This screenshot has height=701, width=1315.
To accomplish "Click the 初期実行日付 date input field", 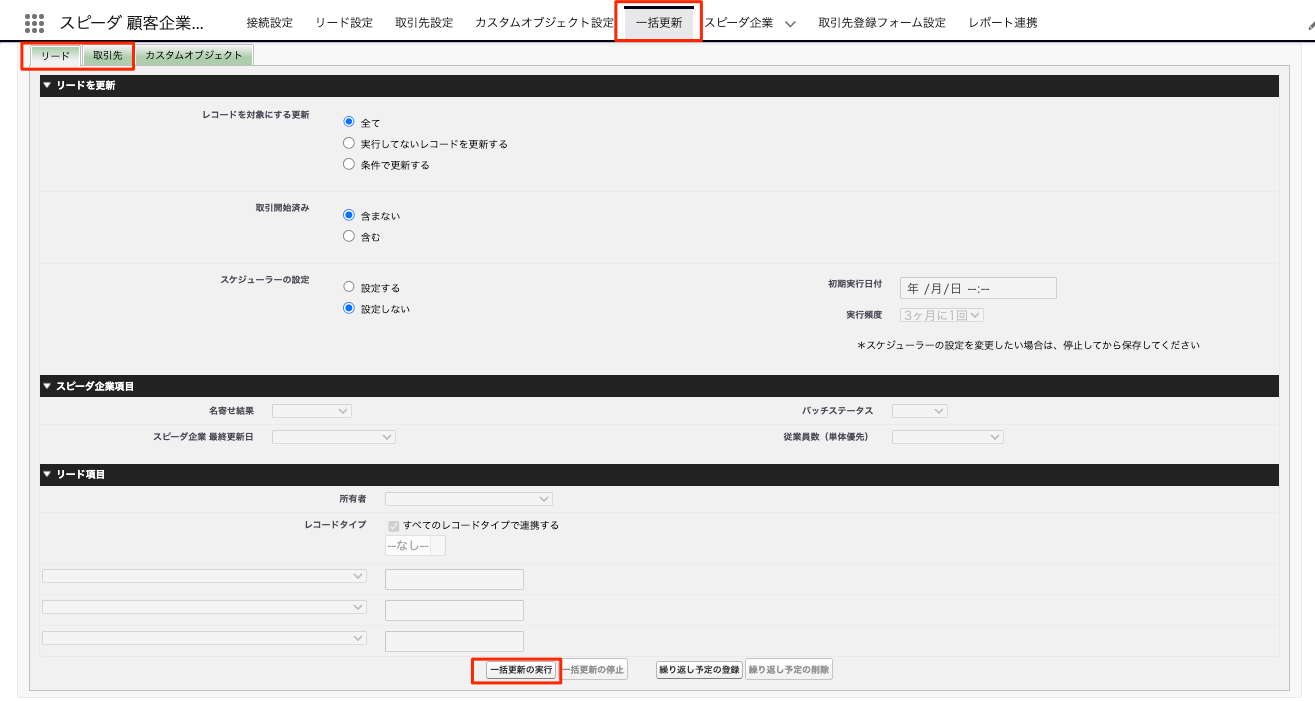I will [x=977, y=288].
